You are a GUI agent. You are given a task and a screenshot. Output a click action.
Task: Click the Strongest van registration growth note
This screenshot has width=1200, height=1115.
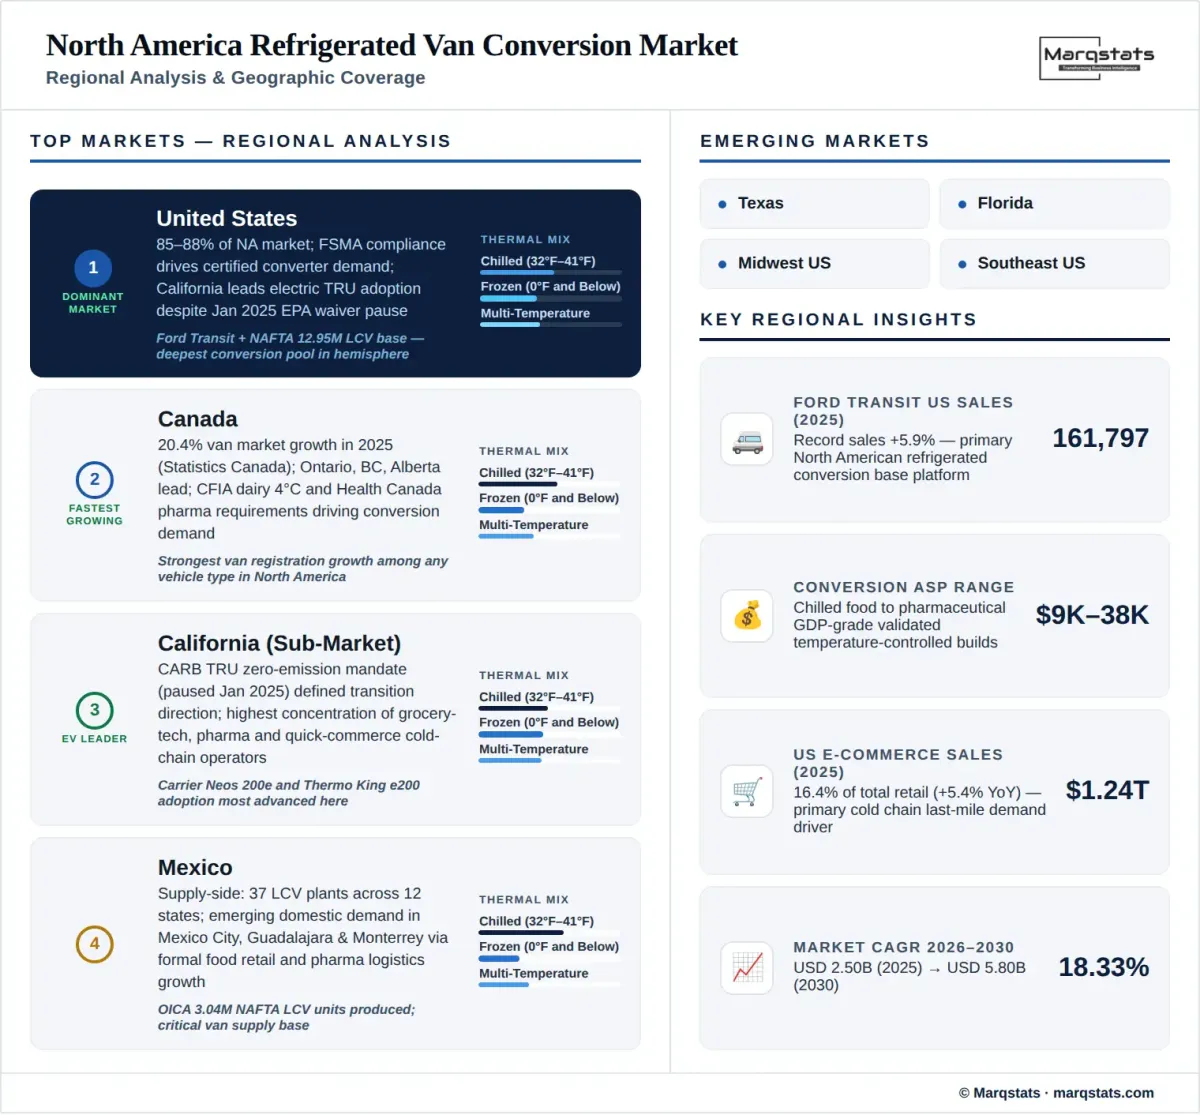tap(303, 569)
